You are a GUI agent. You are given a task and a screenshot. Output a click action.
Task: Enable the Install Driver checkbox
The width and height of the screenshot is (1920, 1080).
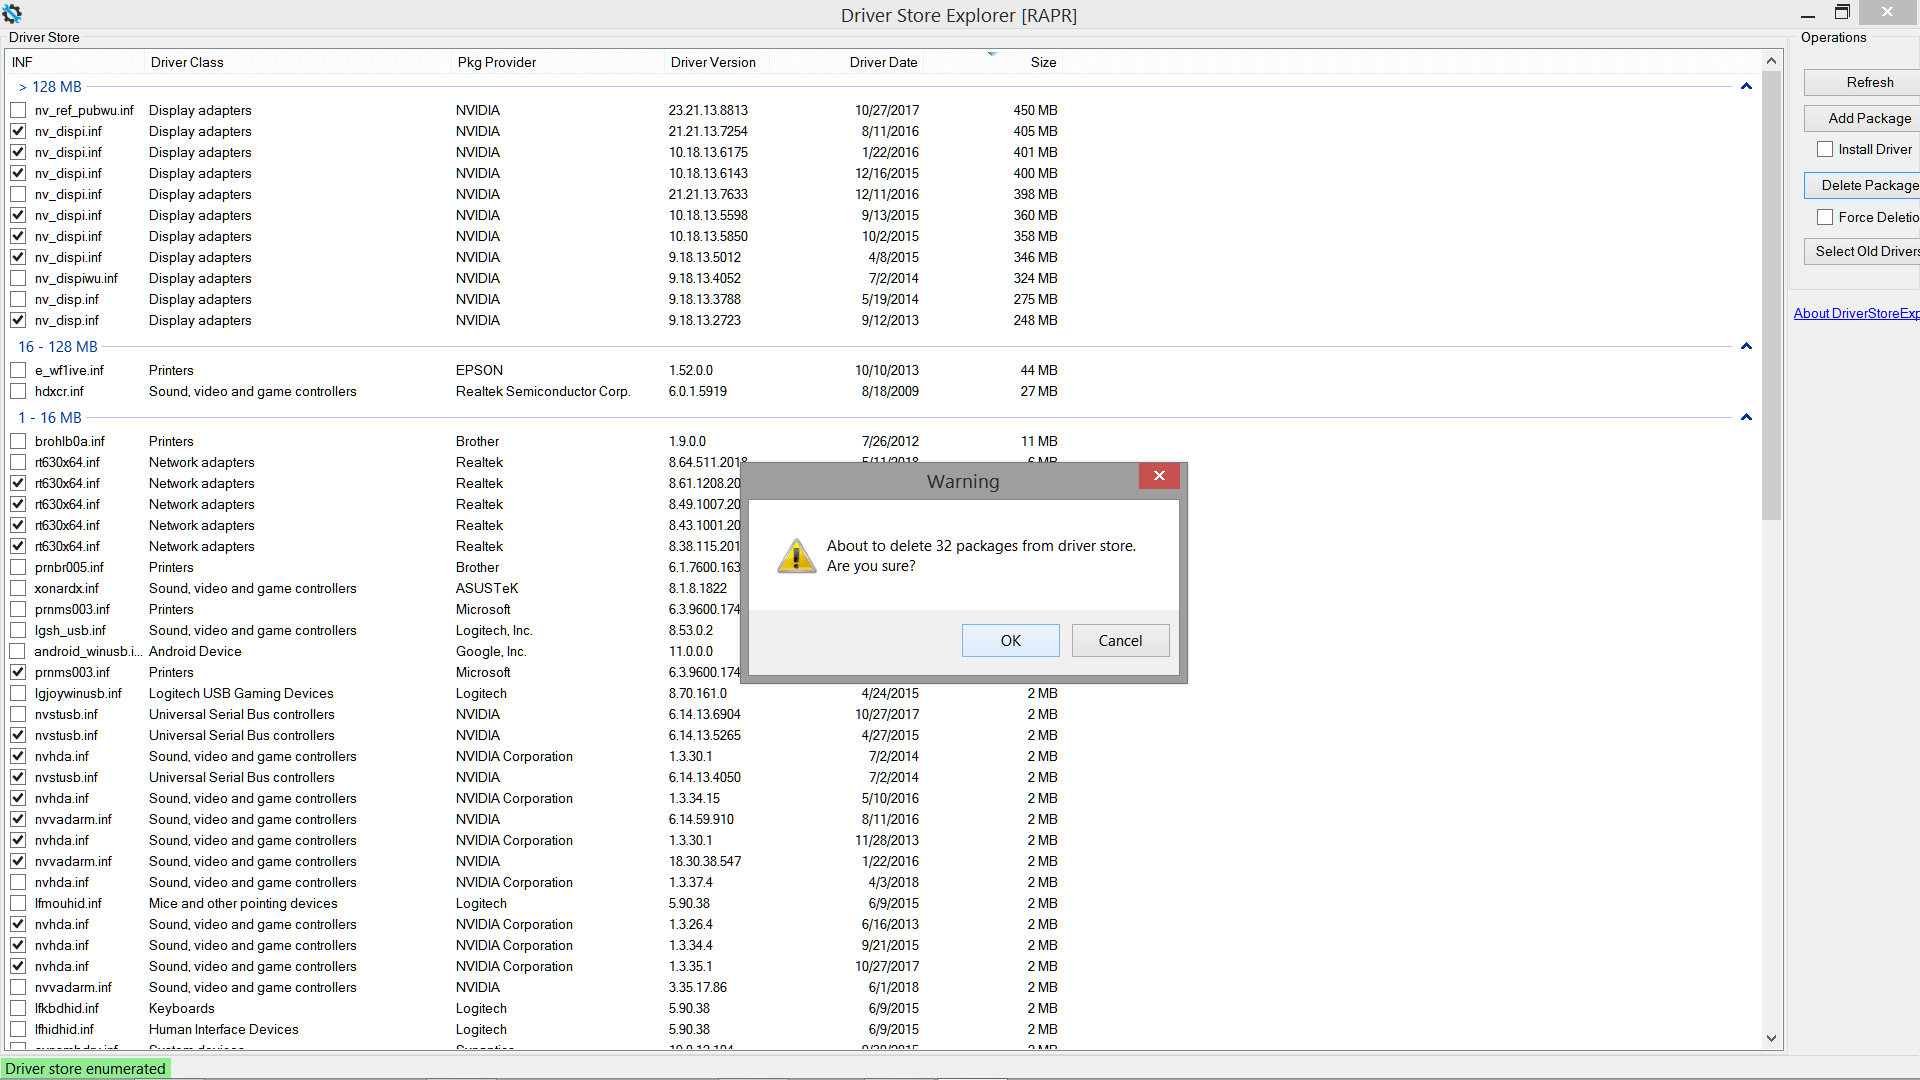(1825, 149)
